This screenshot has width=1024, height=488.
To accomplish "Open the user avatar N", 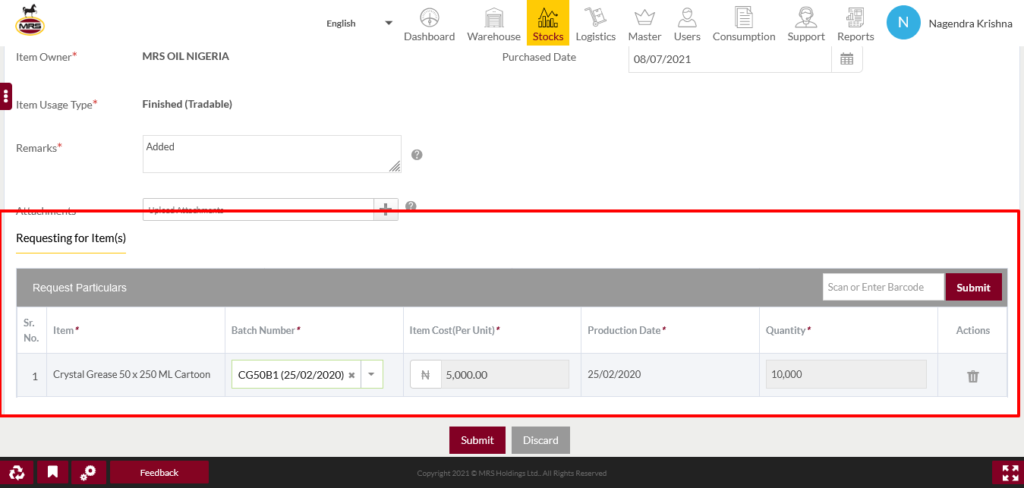I will pyautogui.click(x=903, y=22).
